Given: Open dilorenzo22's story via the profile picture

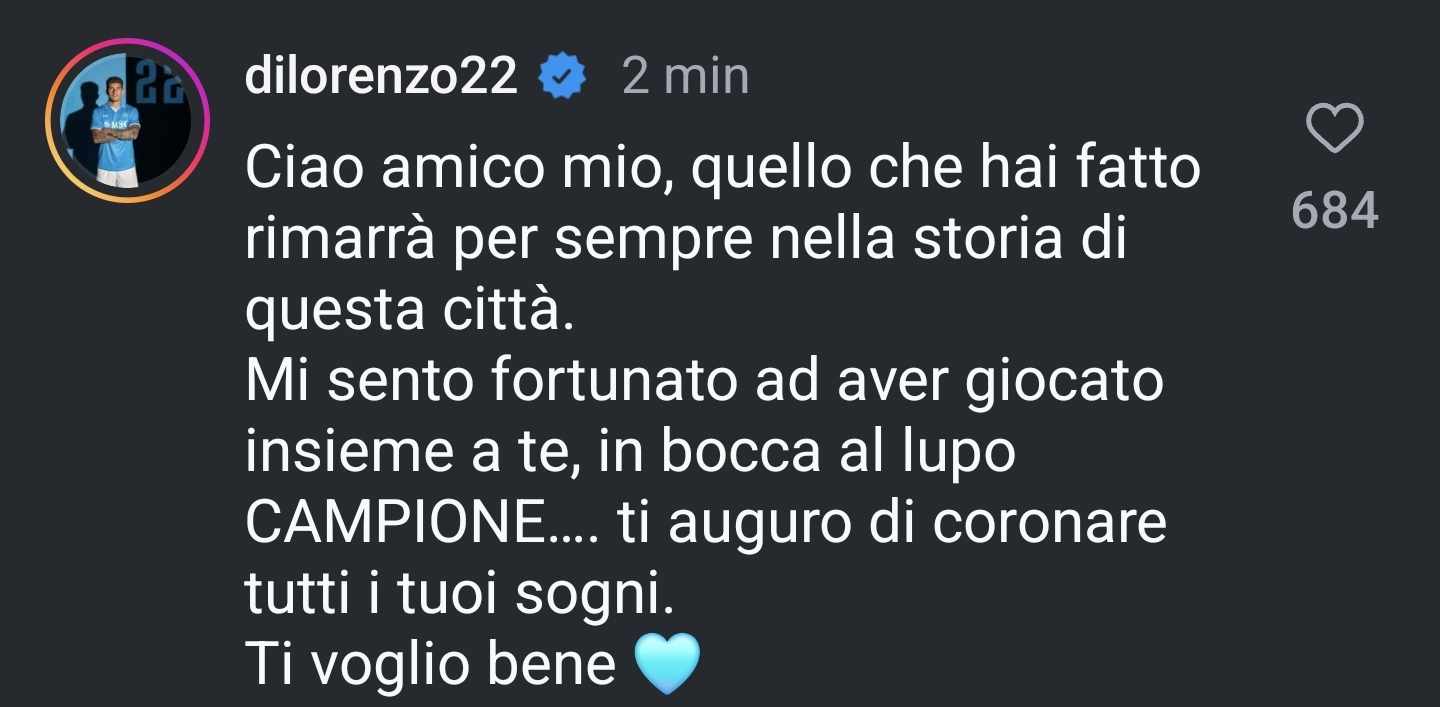Looking at the screenshot, I should (127, 120).
